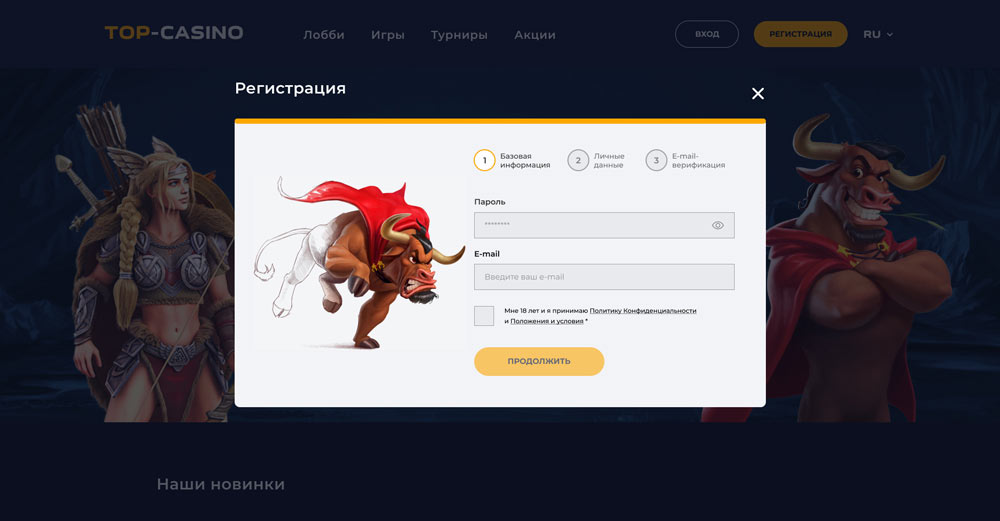Select step 2 circle Личные данные
This screenshot has width=1000, height=521.
click(578, 160)
